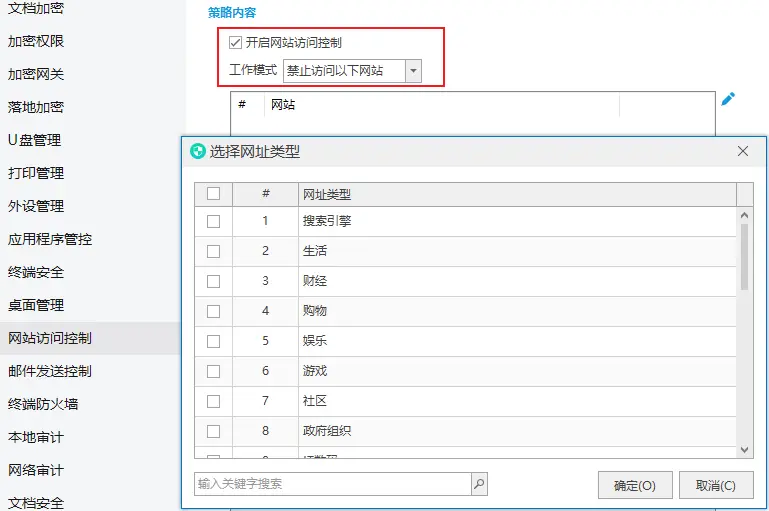Open the U盘管理 sidebar item
This screenshot has width=769, height=511.
(x=34, y=140)
